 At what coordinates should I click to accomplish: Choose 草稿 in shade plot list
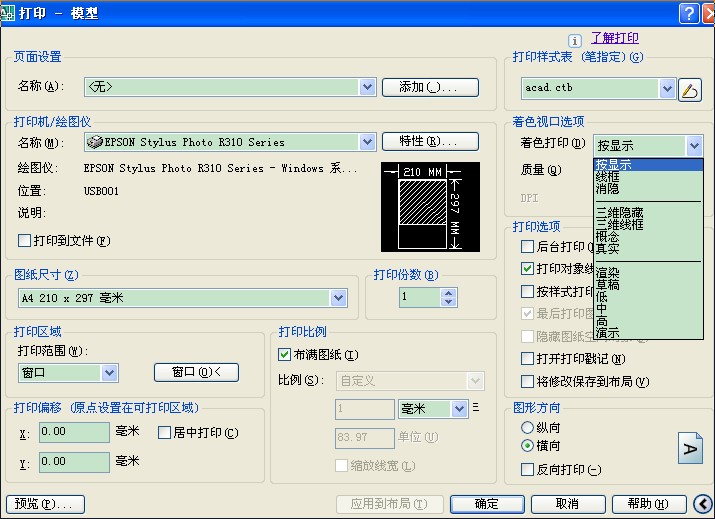648,285
